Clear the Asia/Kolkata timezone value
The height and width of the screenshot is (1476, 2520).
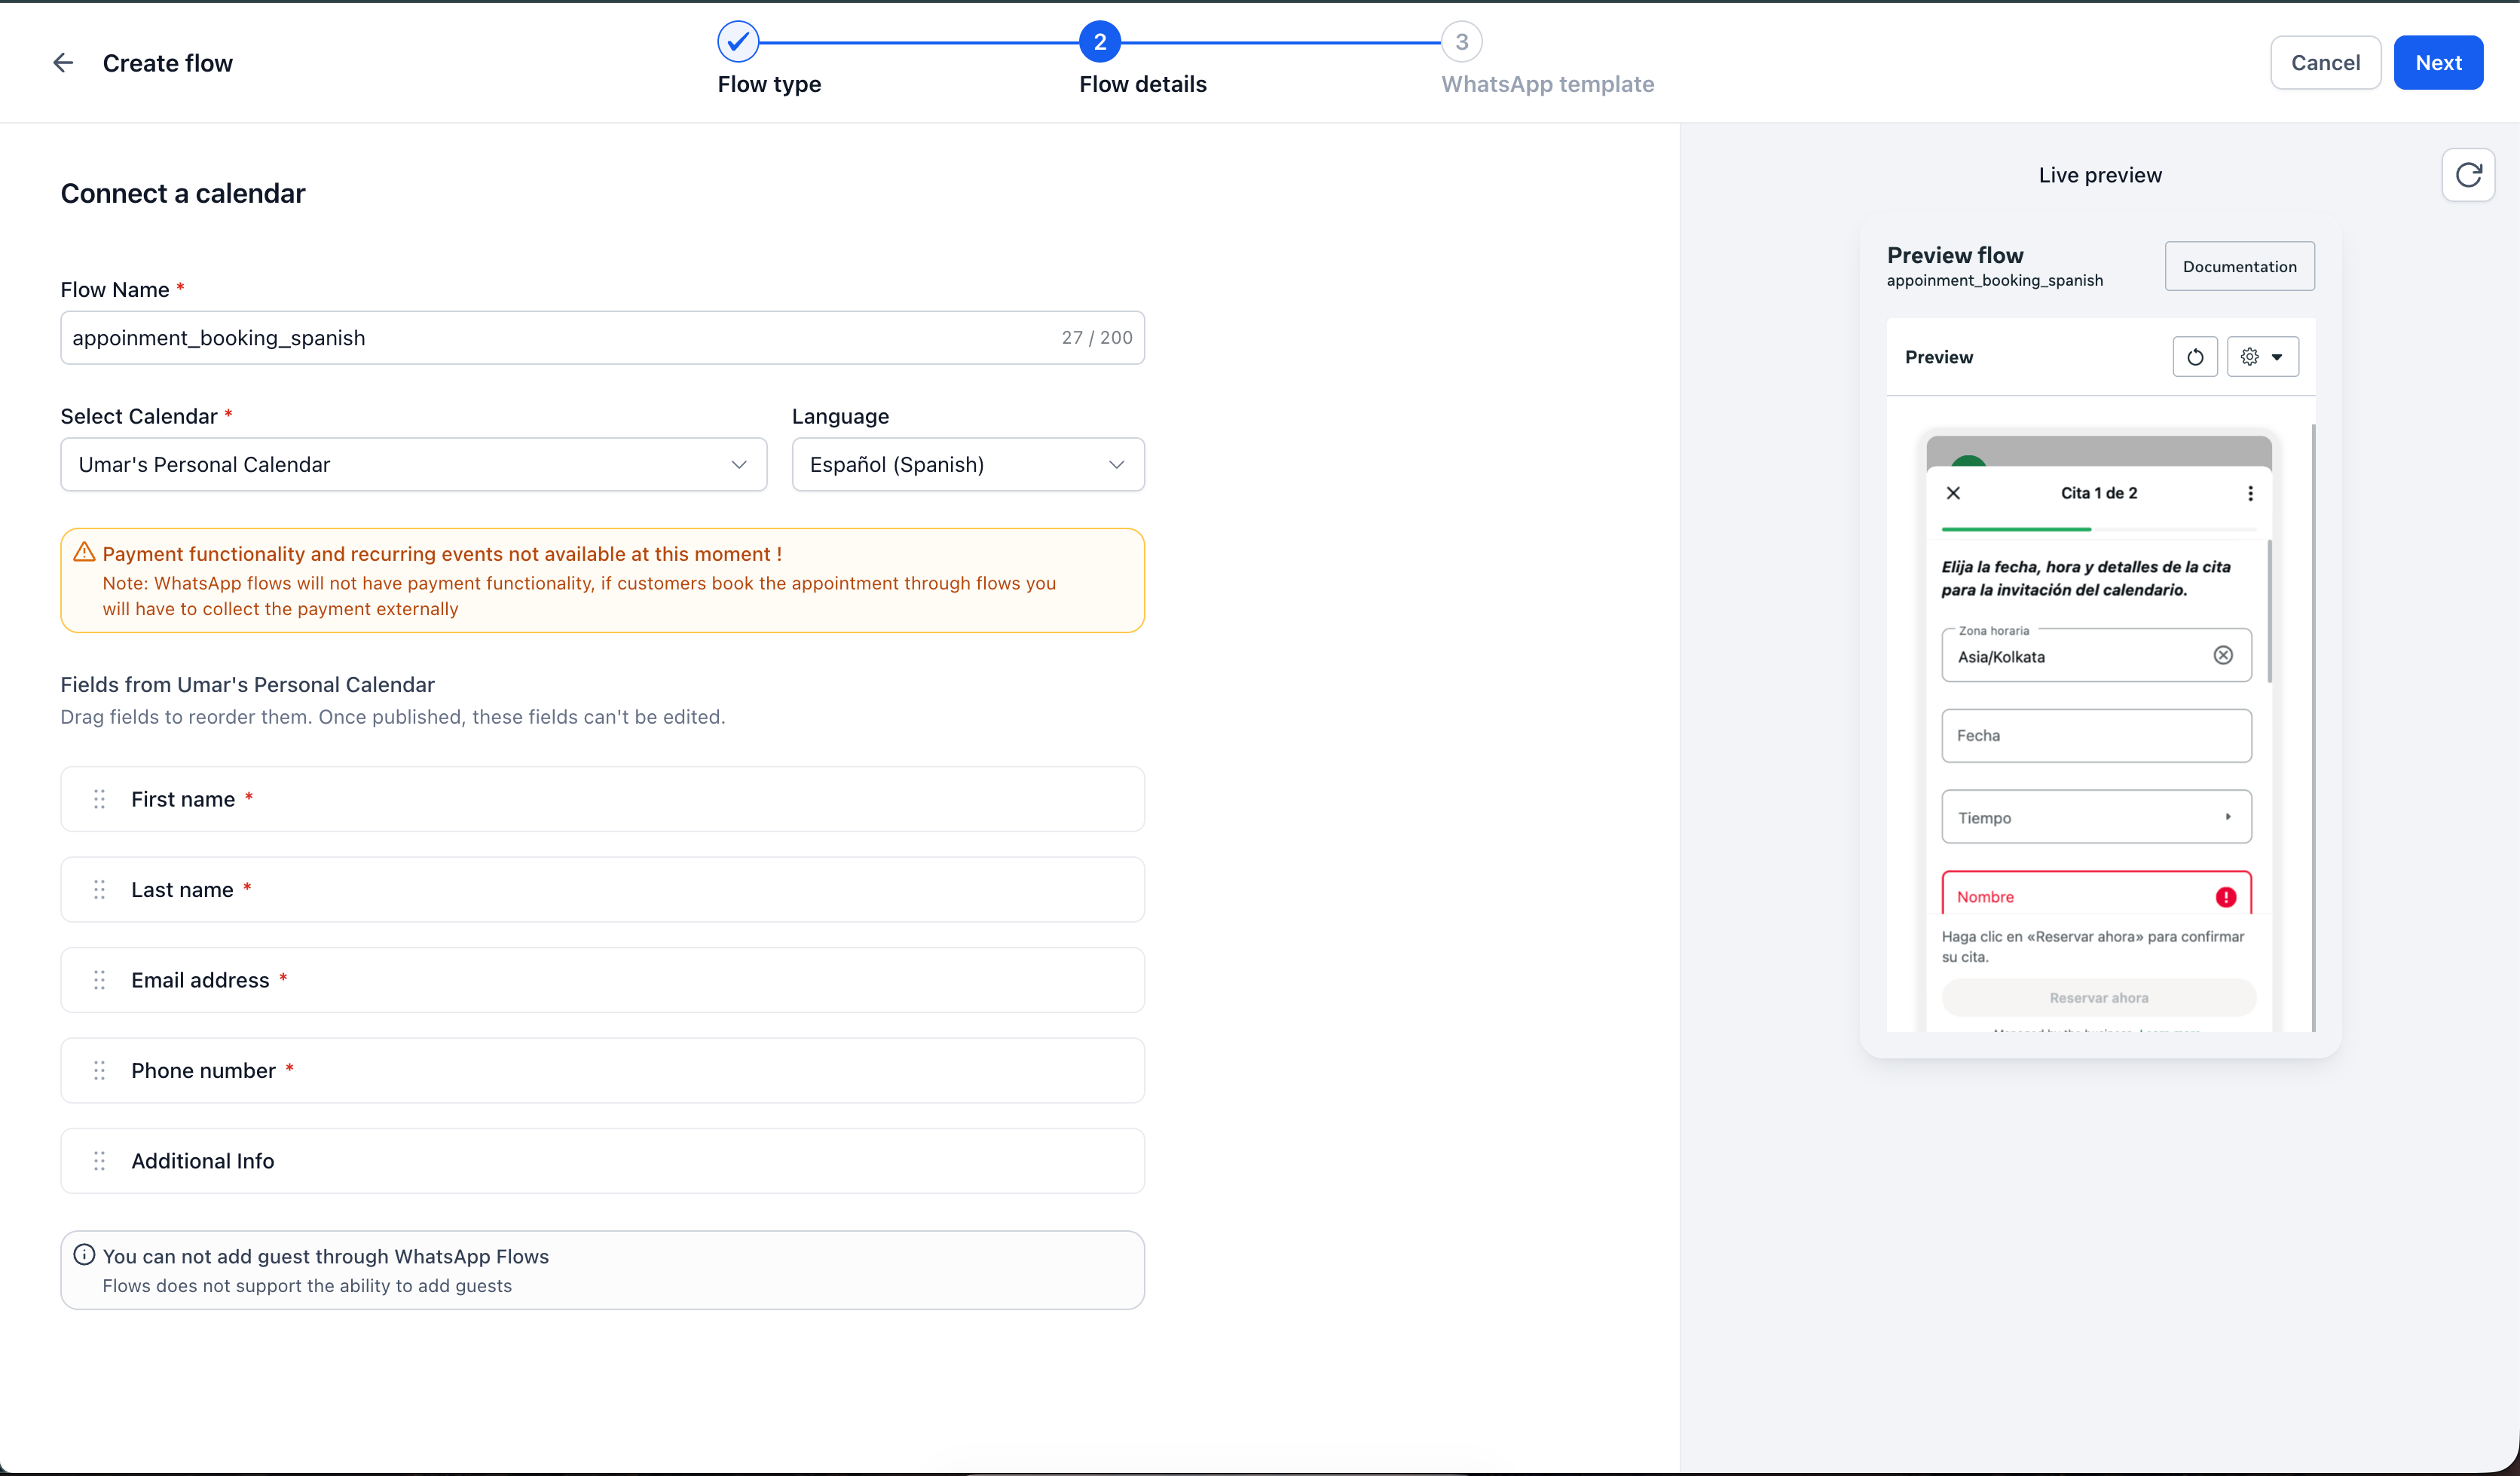tap(2223, 655)
